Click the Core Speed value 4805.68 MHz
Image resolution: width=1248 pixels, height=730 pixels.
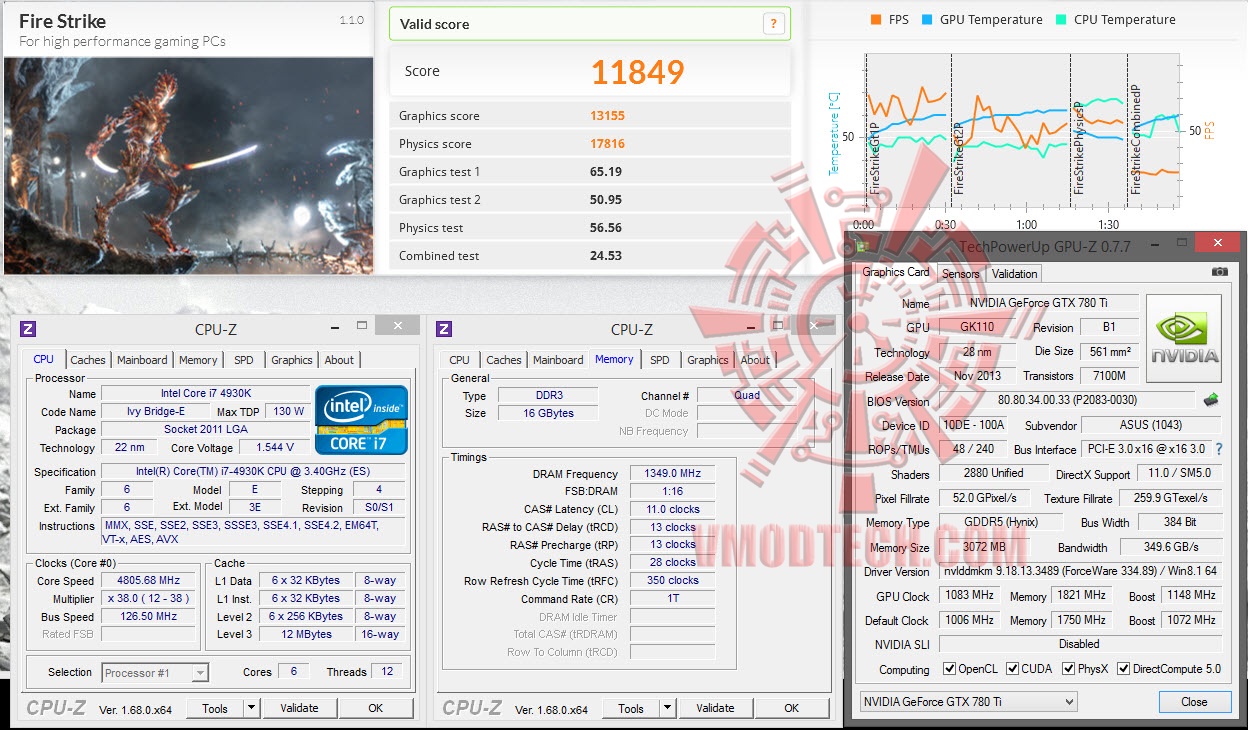tap(148, 580)
